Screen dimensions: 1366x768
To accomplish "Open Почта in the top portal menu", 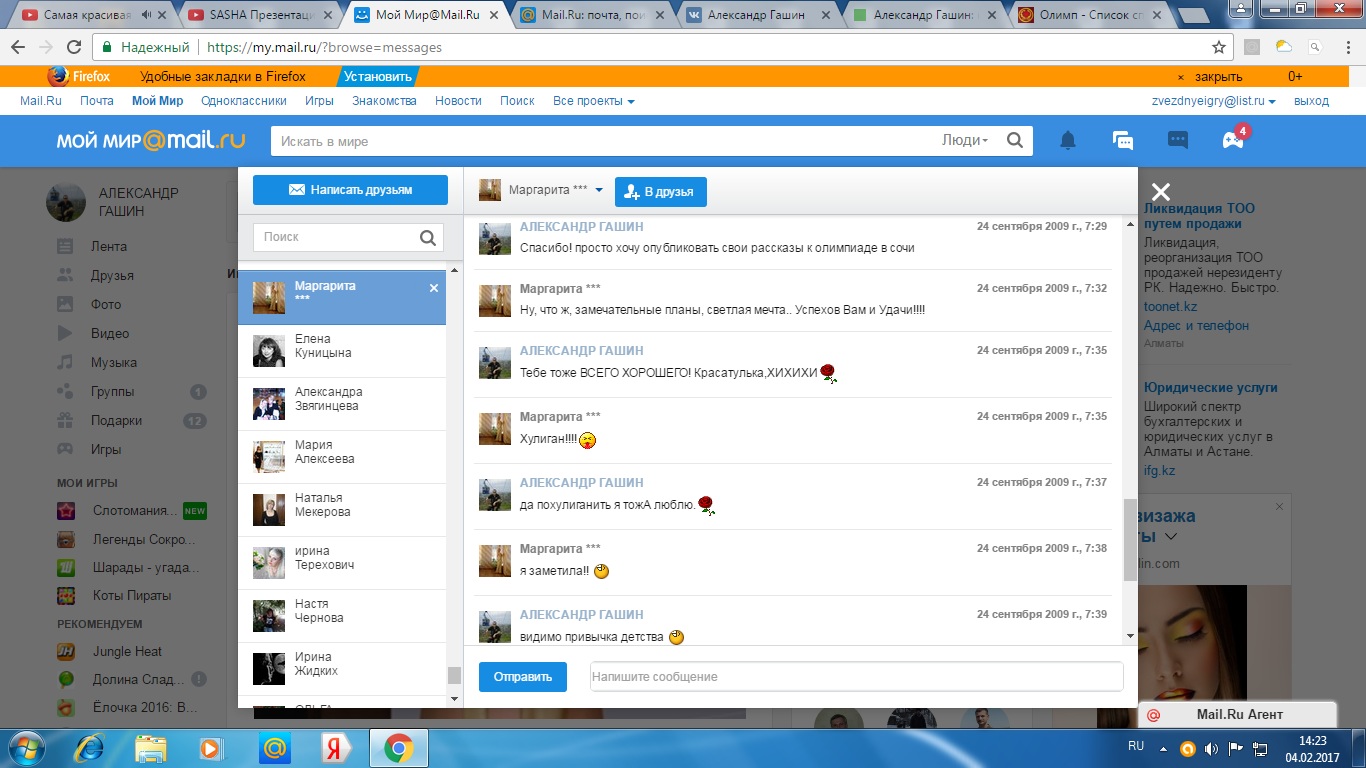I will tap(97, 101).
